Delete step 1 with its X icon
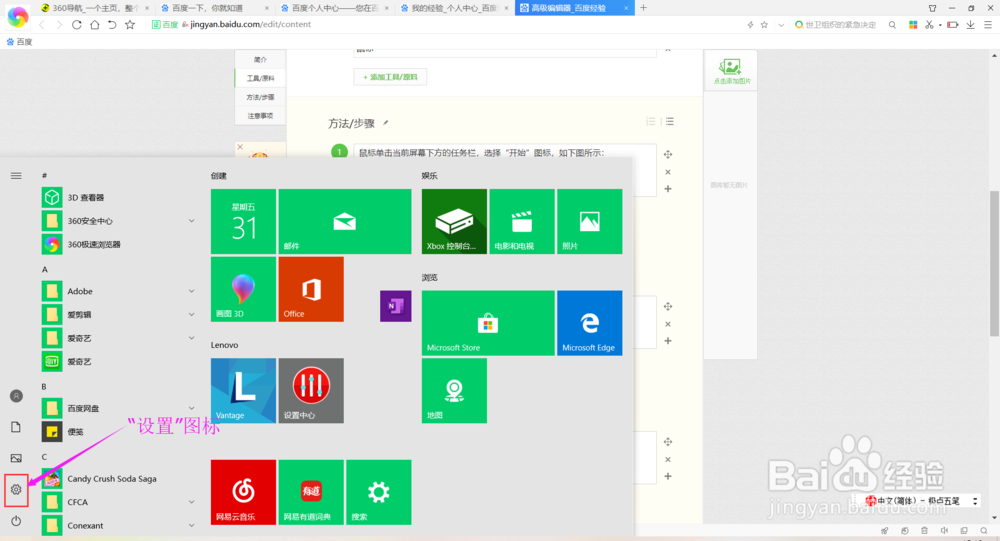Screen dimensions: 1000x541 pyautogui.click(x=668, y=172)
